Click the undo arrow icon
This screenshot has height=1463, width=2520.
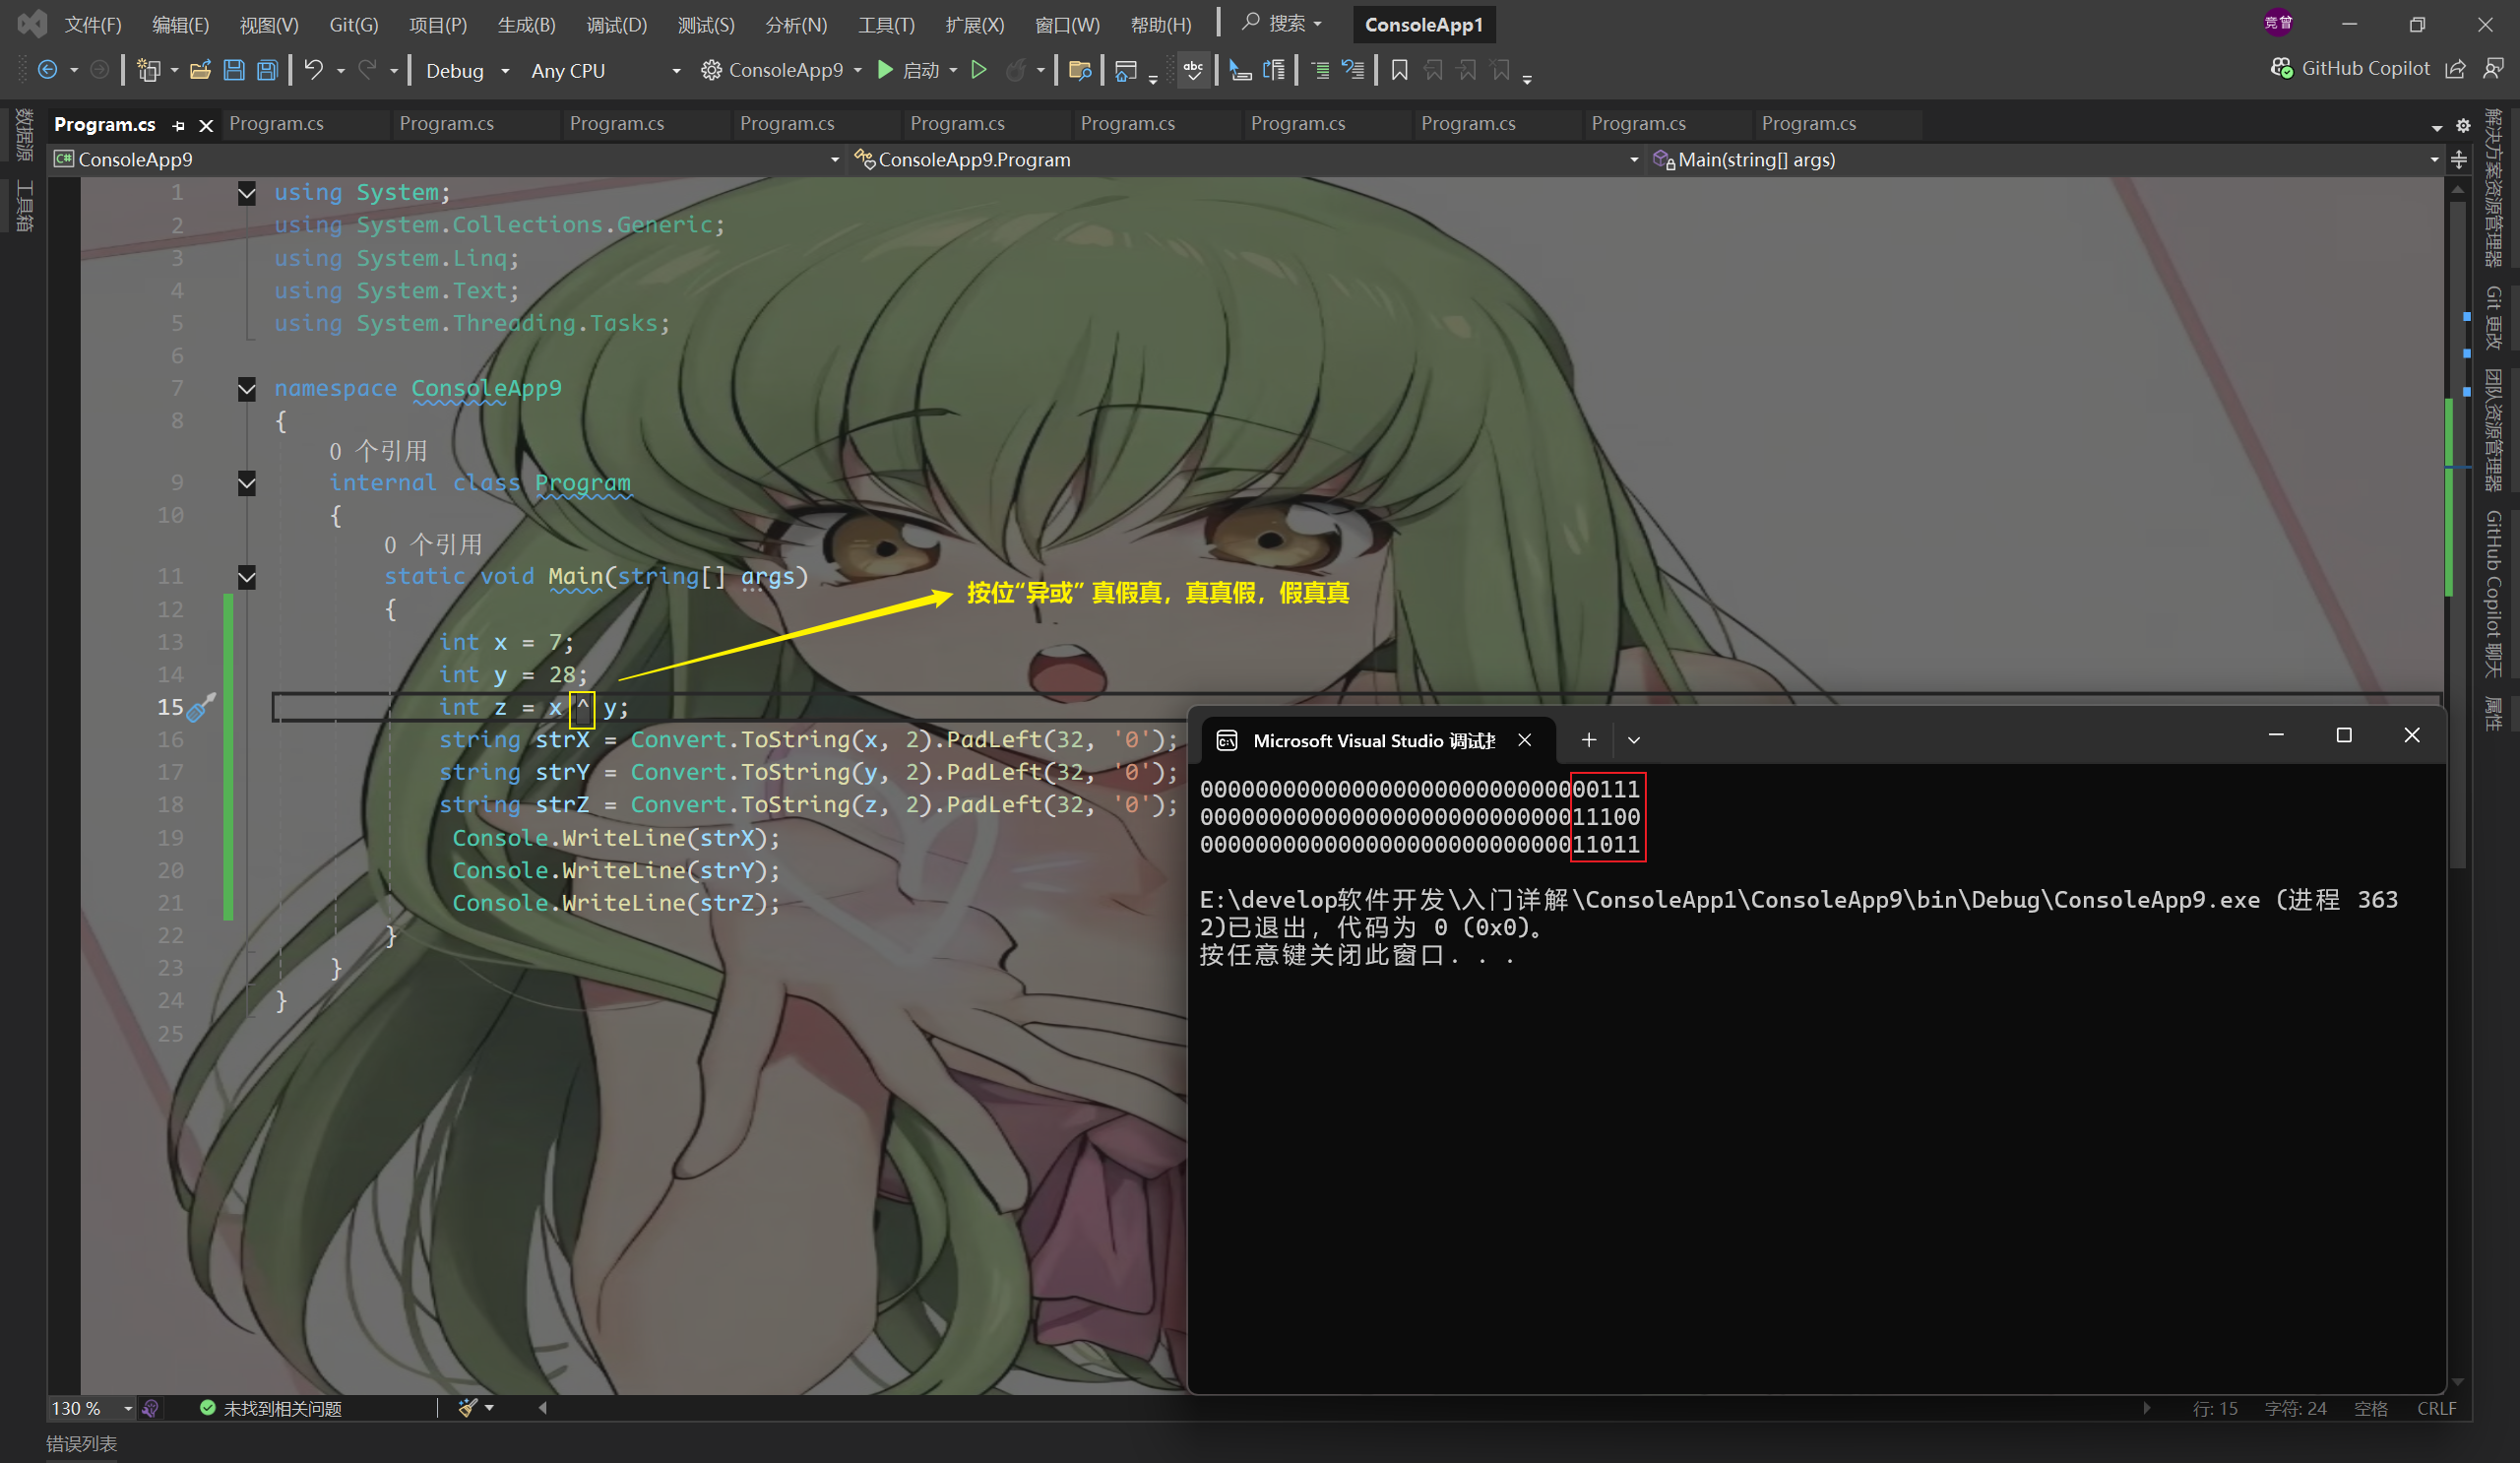point(314,70)
